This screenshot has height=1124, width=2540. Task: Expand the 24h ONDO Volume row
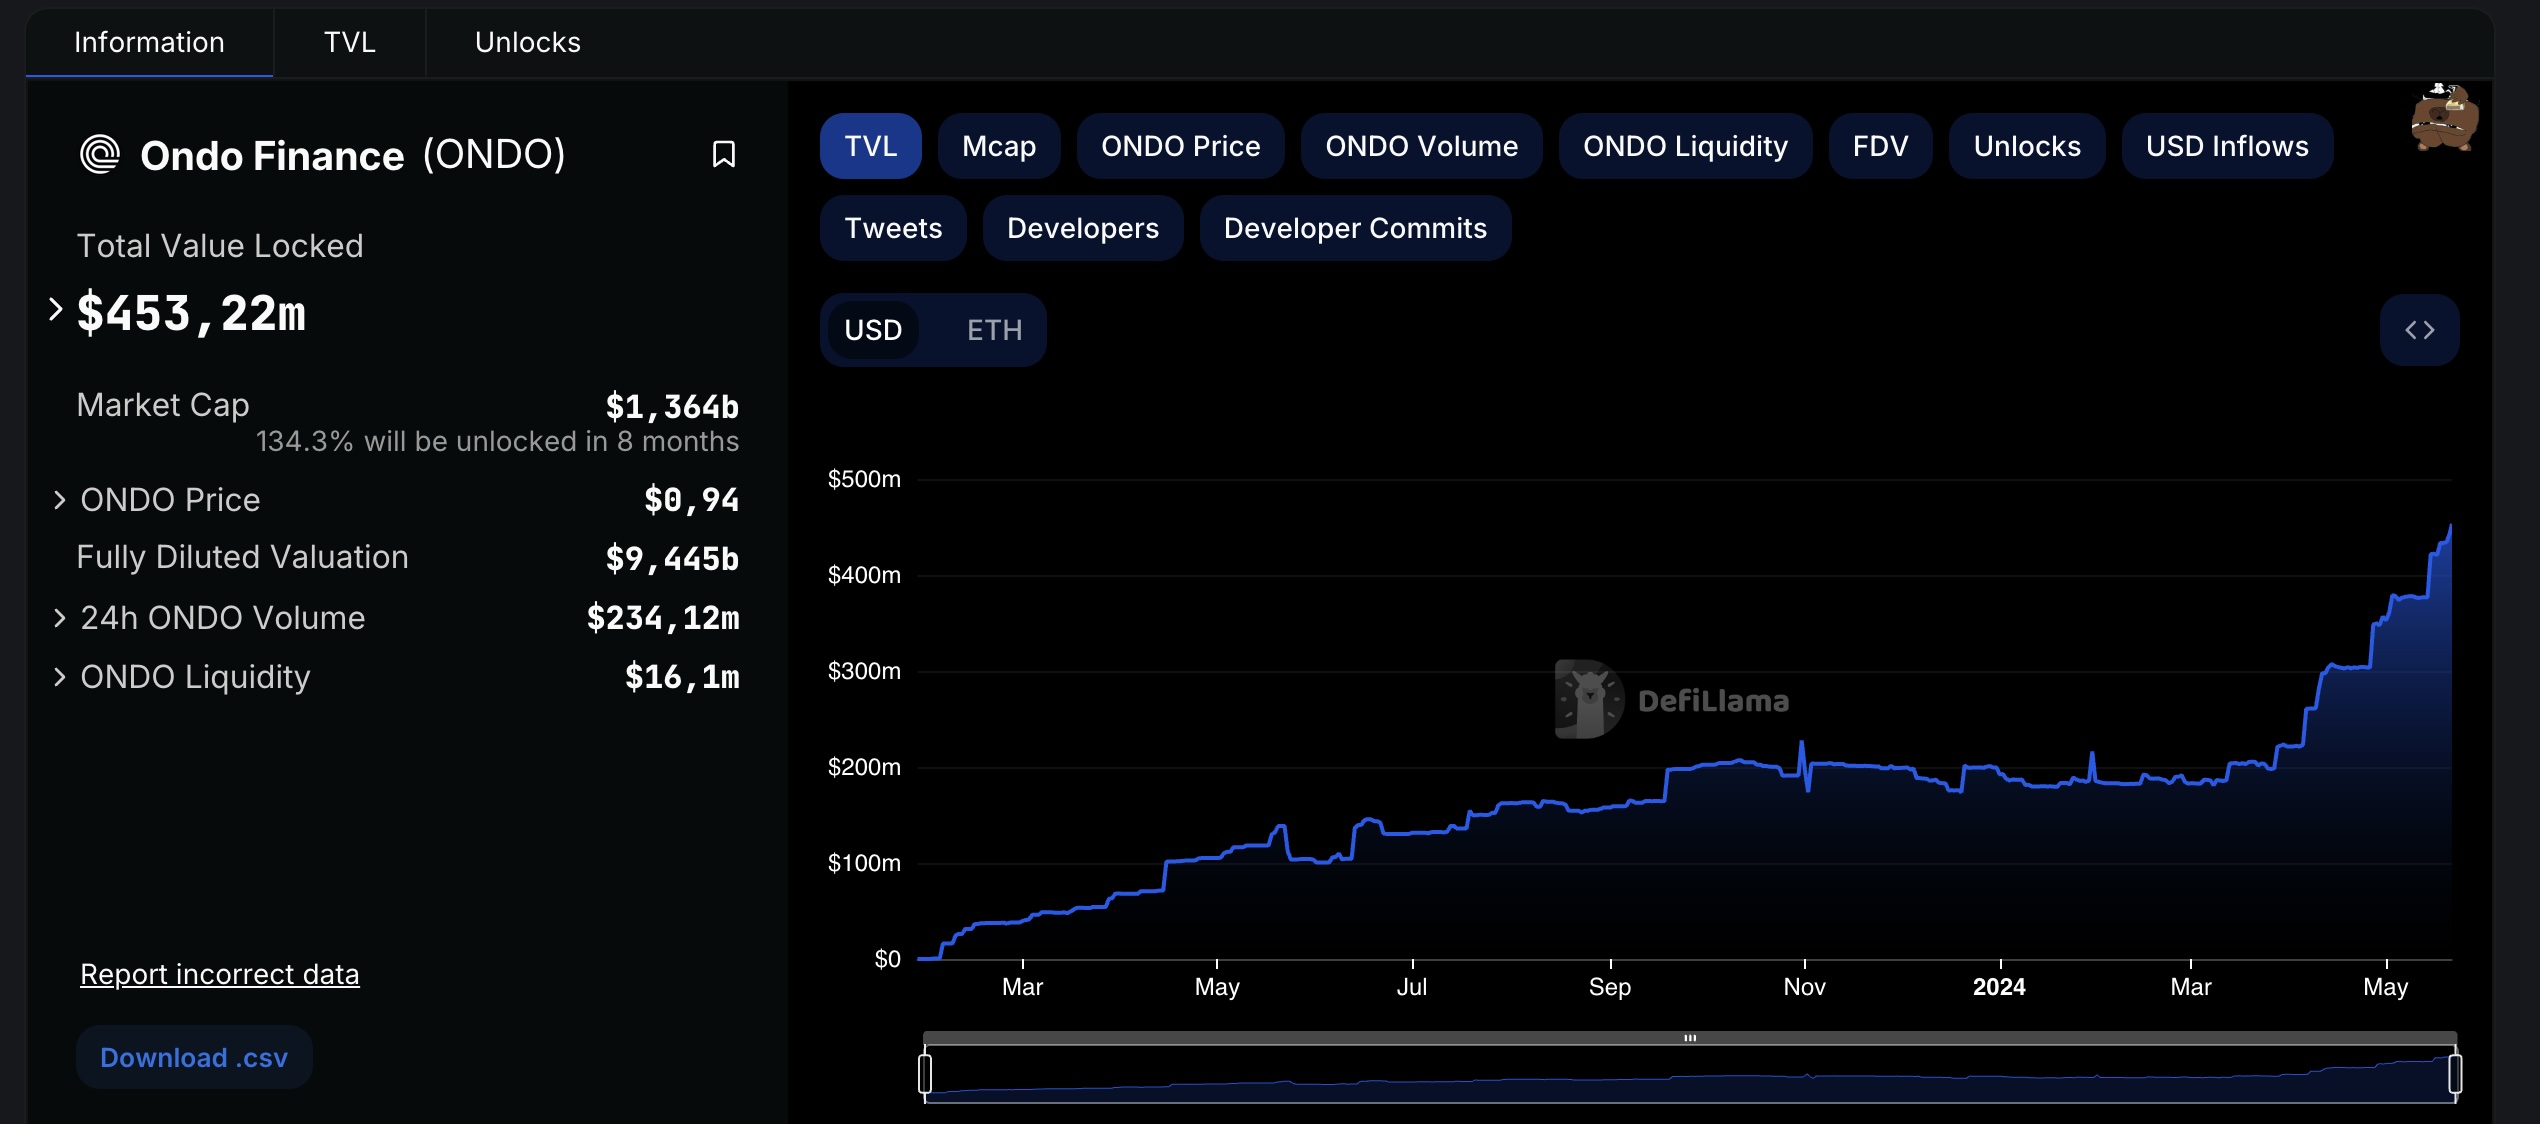coord(59,618)
